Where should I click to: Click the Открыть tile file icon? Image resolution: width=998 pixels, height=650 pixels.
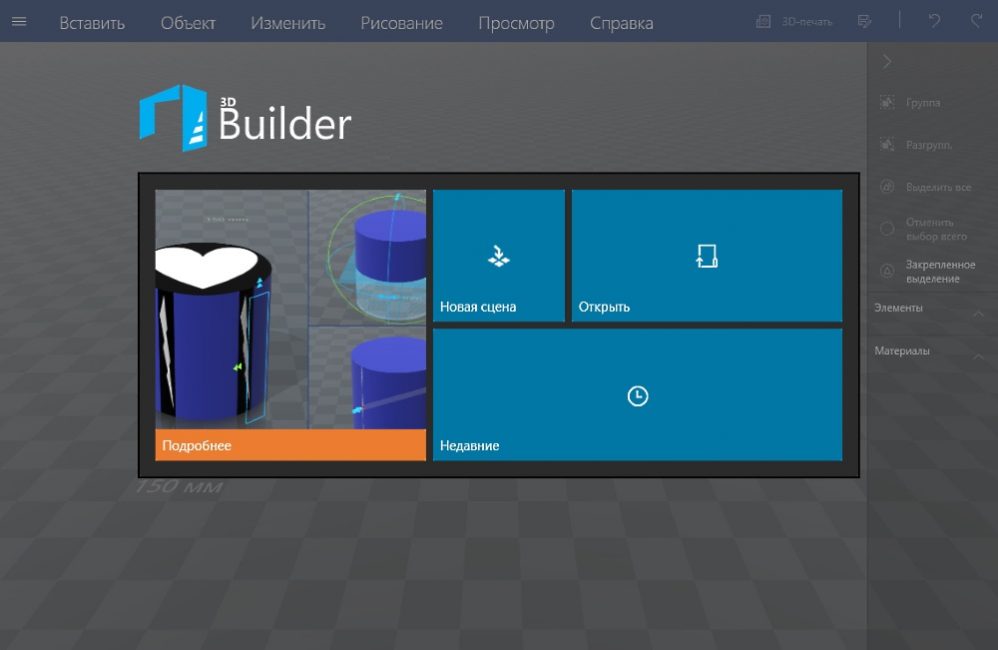click(706, 256)
